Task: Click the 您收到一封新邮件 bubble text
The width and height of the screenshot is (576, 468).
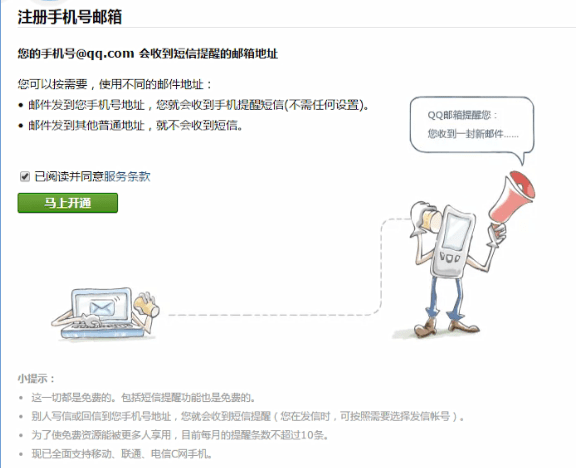Action: tap(473, 133)
